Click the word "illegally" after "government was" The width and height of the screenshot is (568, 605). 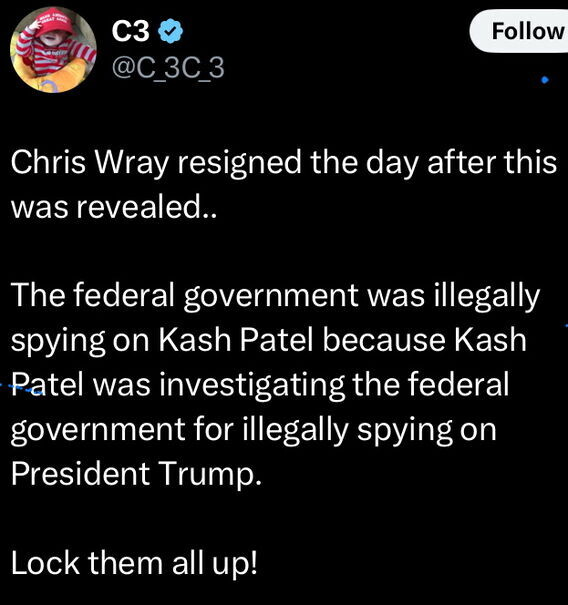point(487,296)
